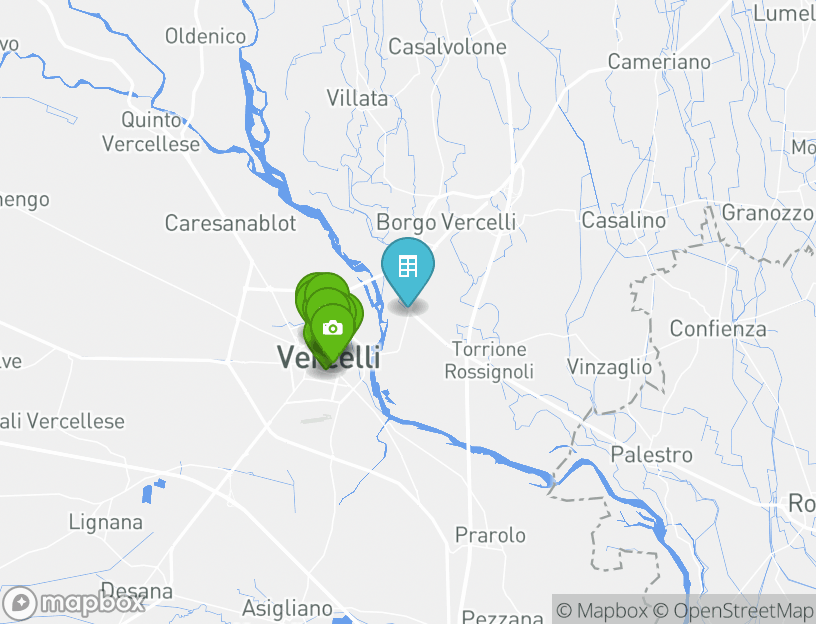Select the Prarolo label
The width and height of the screenshot is (816, 624).
click(490, 535)
